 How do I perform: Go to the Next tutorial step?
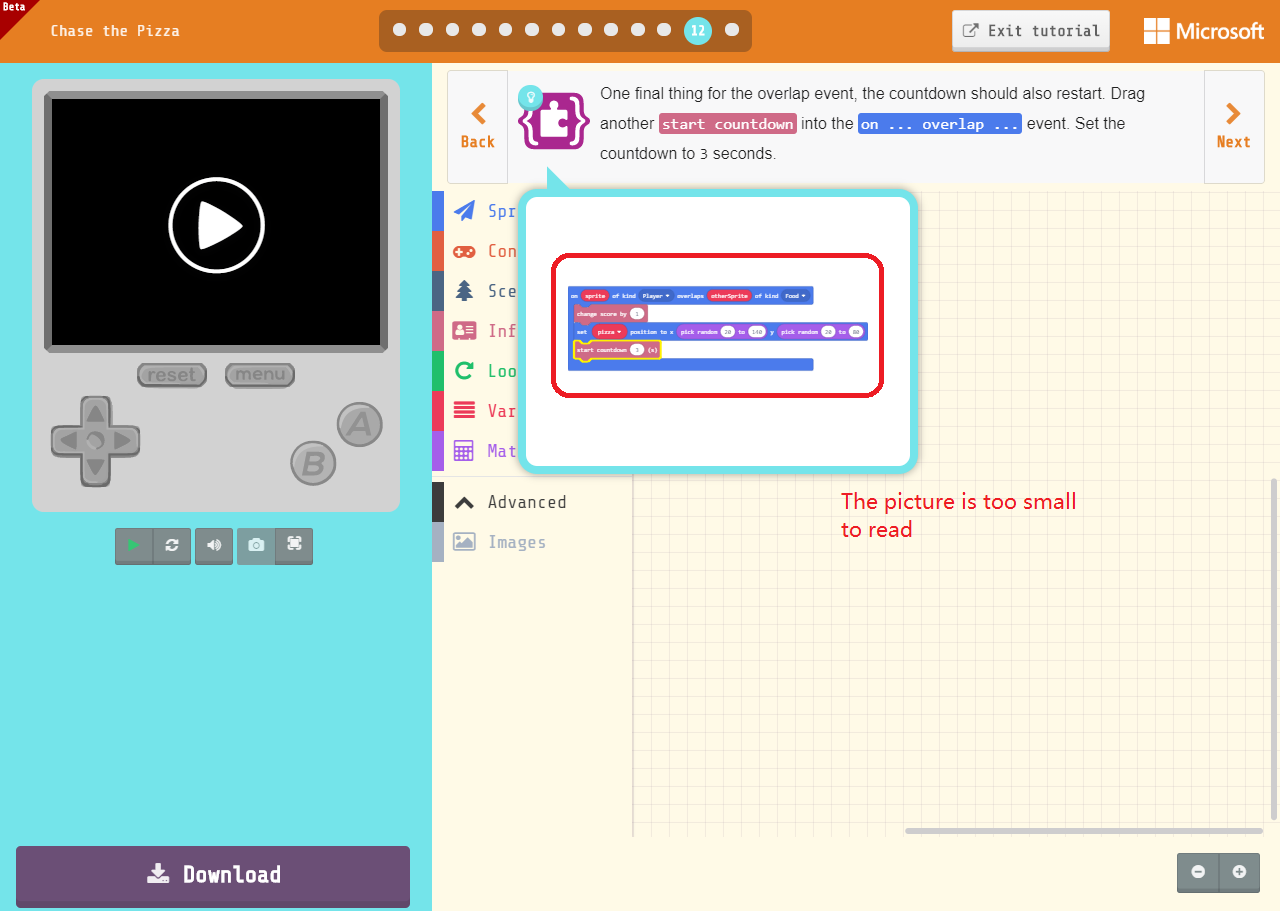click(1233, 127)
